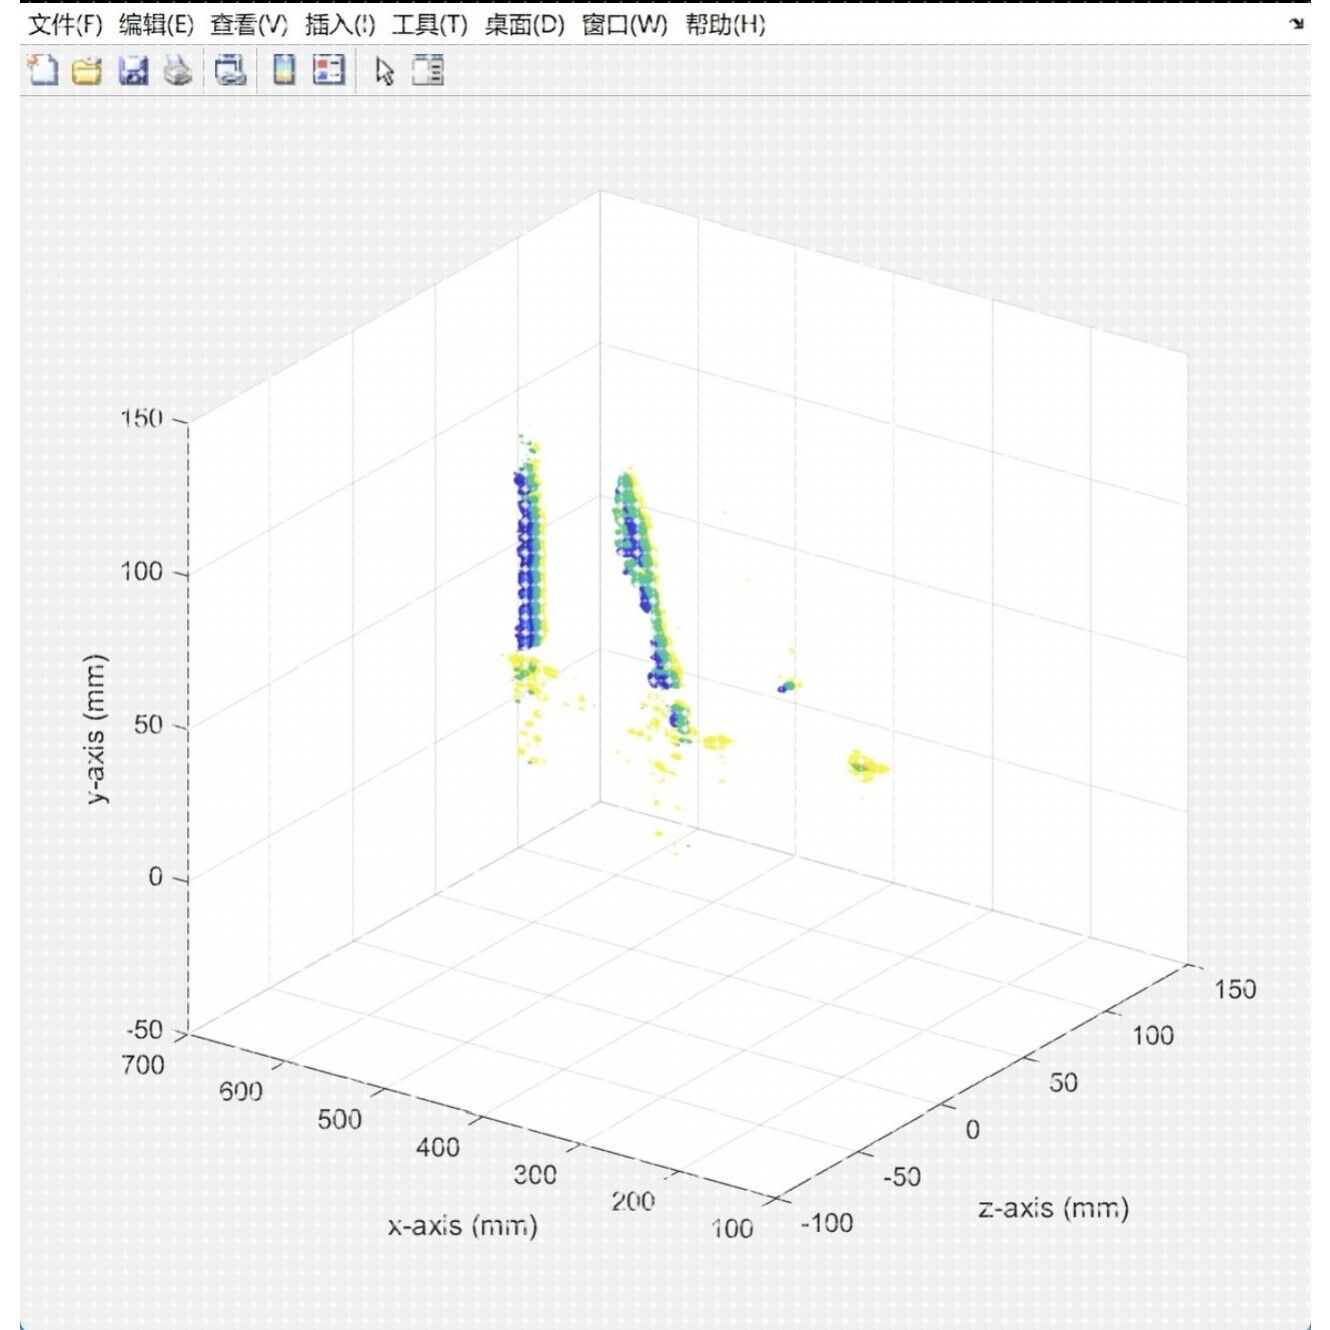Open the 编辑(E) menu
The height and width of the screenshot is (1330, 1330).
[156, 24]
